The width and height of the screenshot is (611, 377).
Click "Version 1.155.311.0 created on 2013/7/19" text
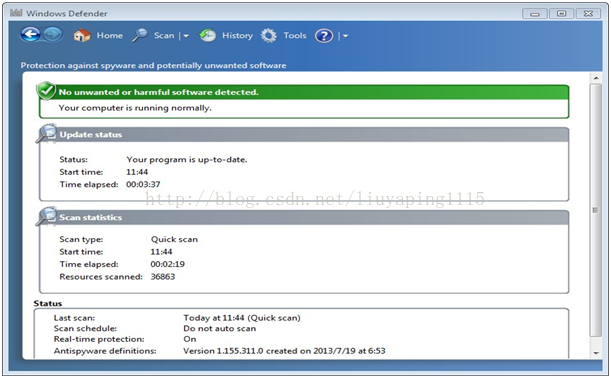tap(269, 351)
